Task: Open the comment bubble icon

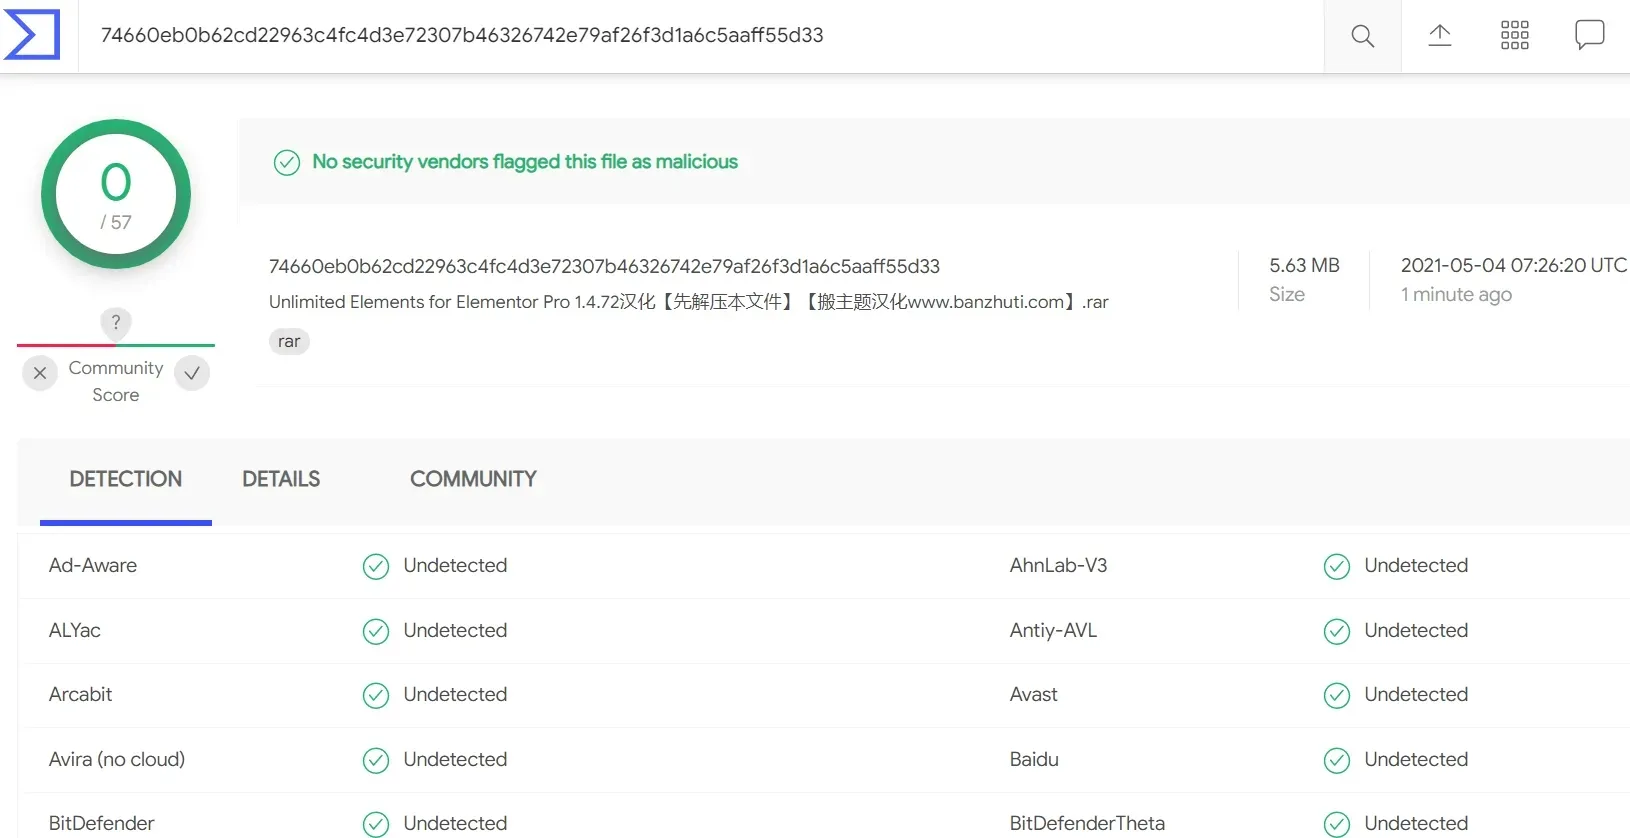Action: point(1589,35)
